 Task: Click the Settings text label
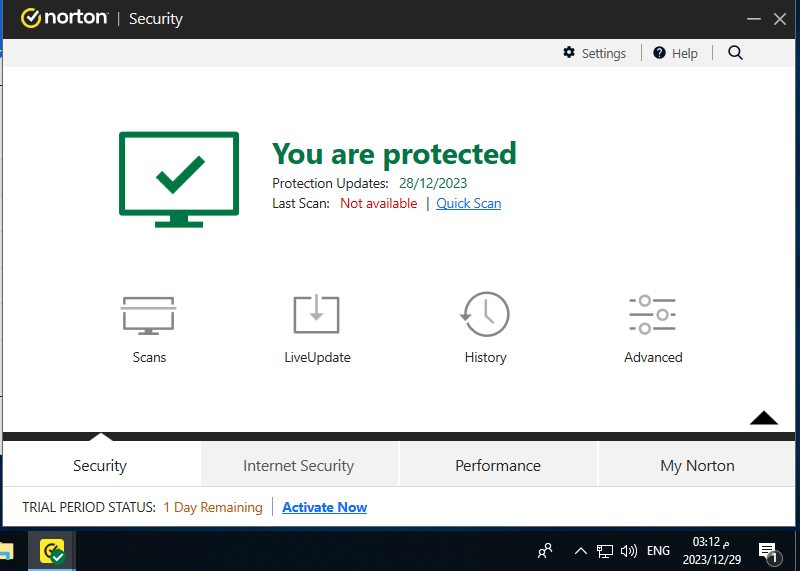tap(604, 53)
